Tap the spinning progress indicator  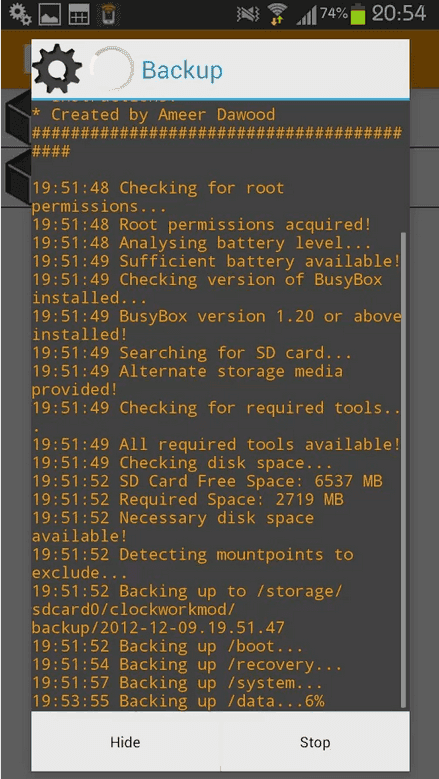pos(113,70)
